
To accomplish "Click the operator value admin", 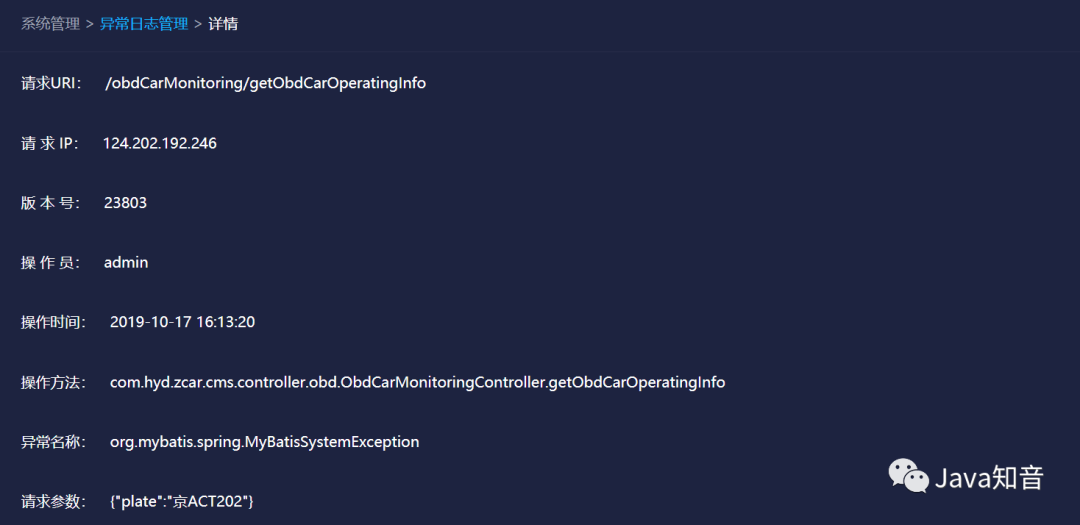I will 126,262.
